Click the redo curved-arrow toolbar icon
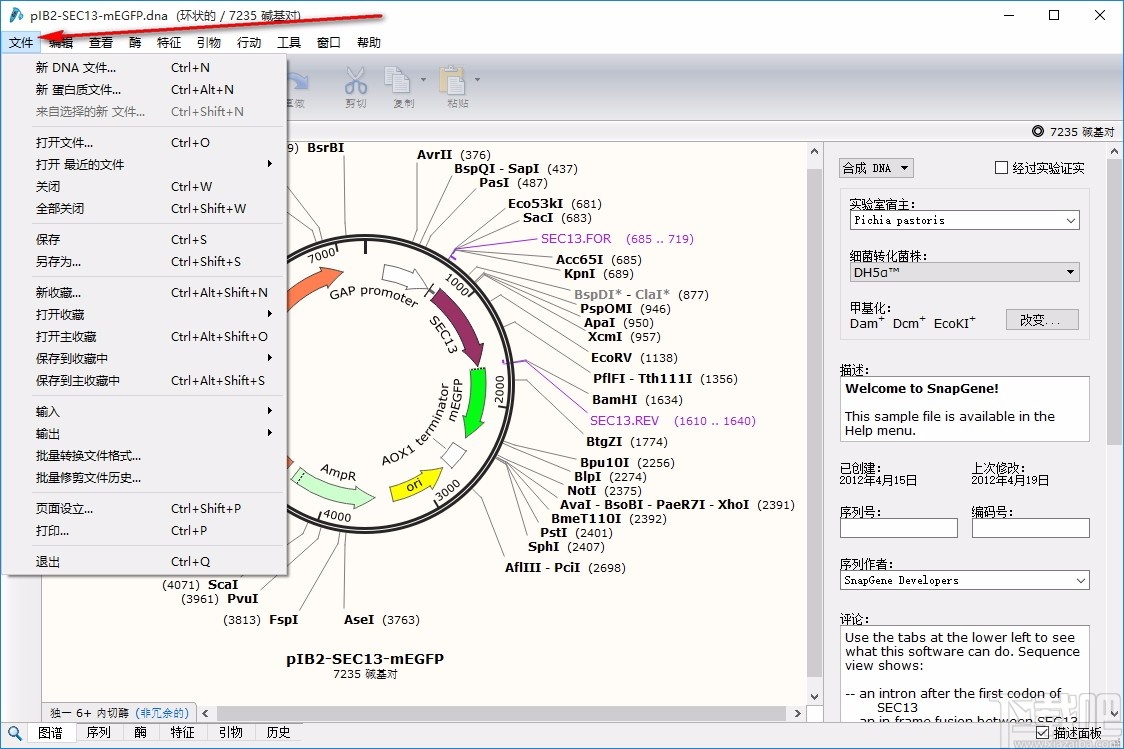Screen dimensions: 1124x749 click(298, 80)
